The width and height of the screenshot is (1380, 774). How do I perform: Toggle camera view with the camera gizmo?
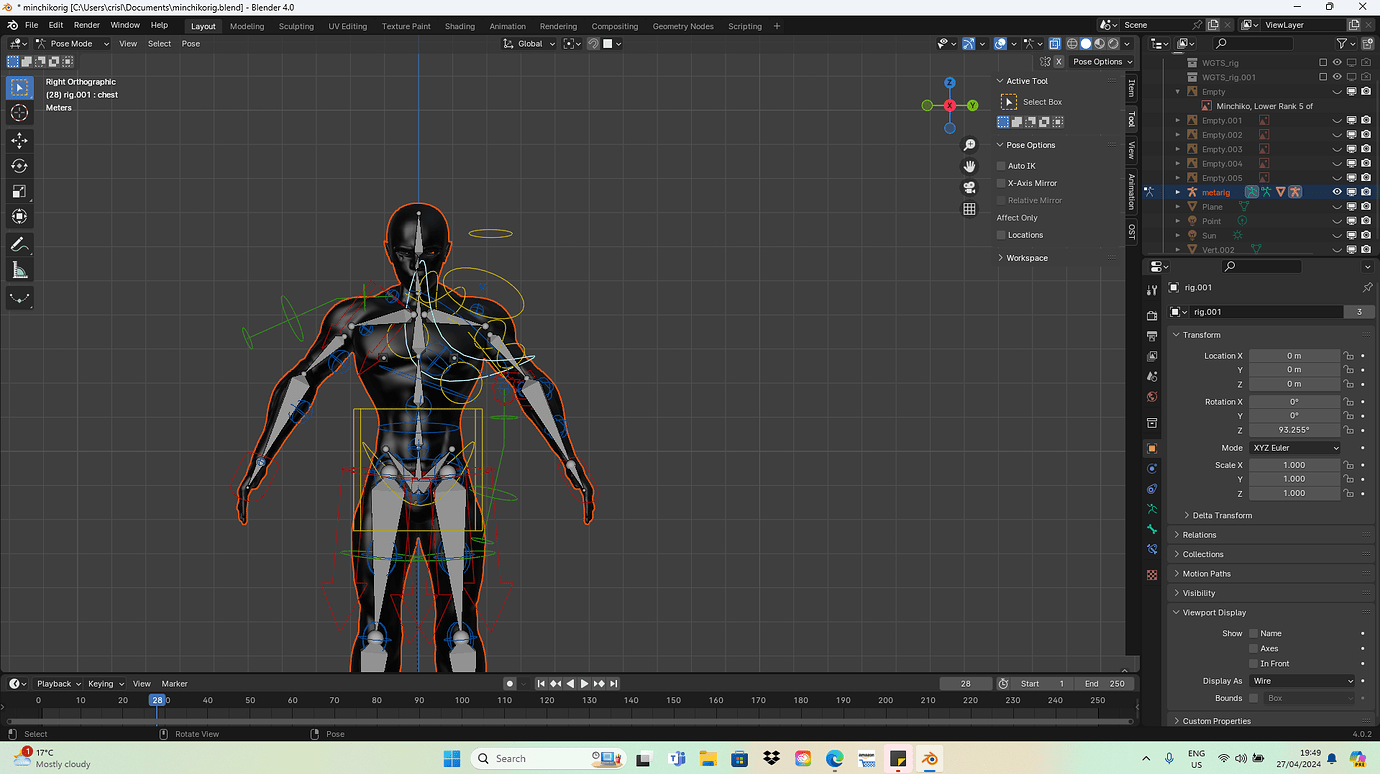click(969, 188)
